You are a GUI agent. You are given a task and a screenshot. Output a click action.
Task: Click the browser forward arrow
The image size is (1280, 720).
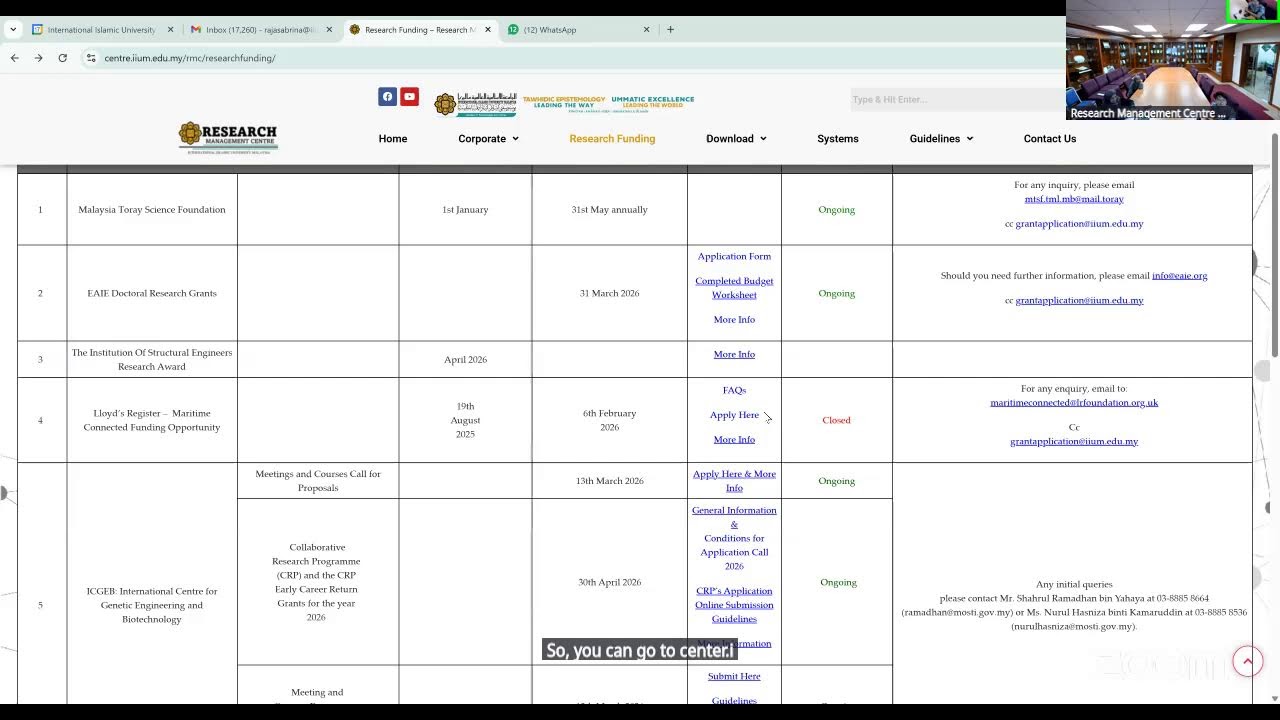click(38, 58)
